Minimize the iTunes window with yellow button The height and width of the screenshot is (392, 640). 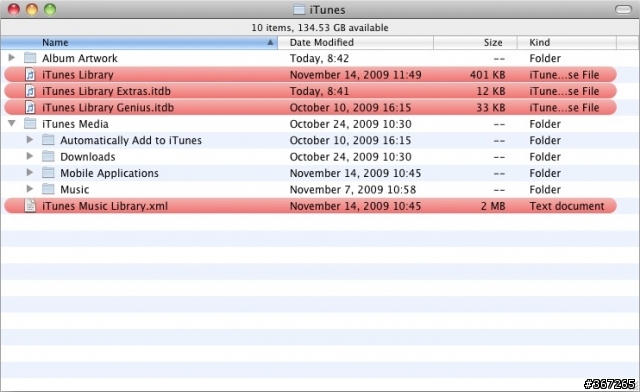tap(32, 9)
